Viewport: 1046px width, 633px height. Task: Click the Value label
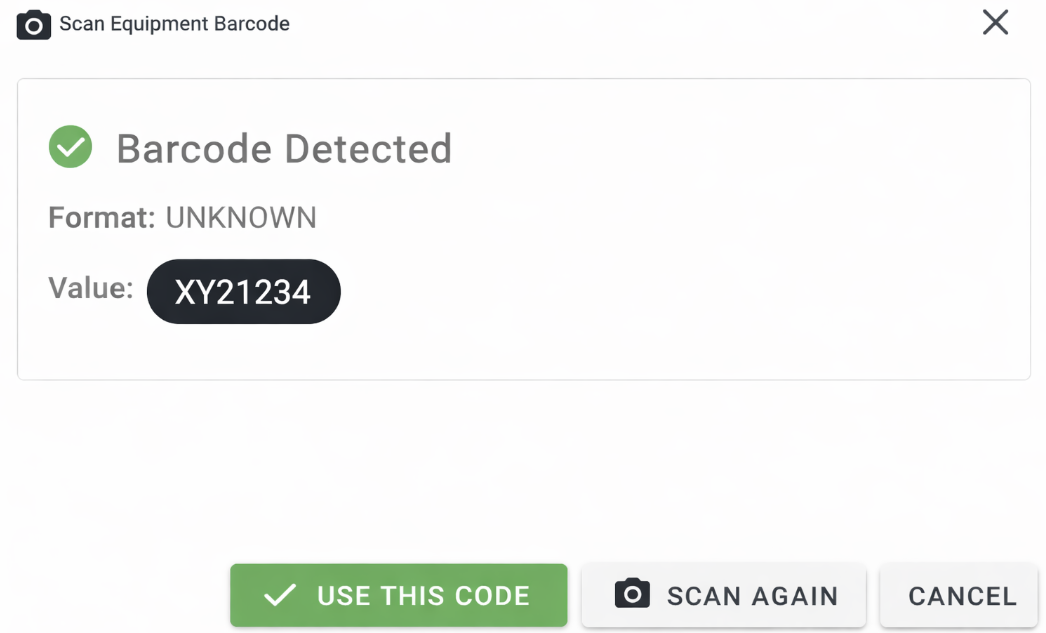point(91,289)
